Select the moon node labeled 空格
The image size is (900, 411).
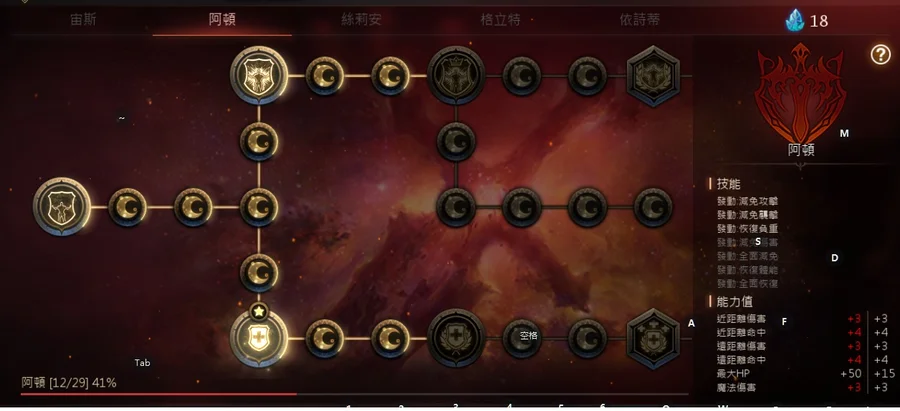tap(522, 339)
